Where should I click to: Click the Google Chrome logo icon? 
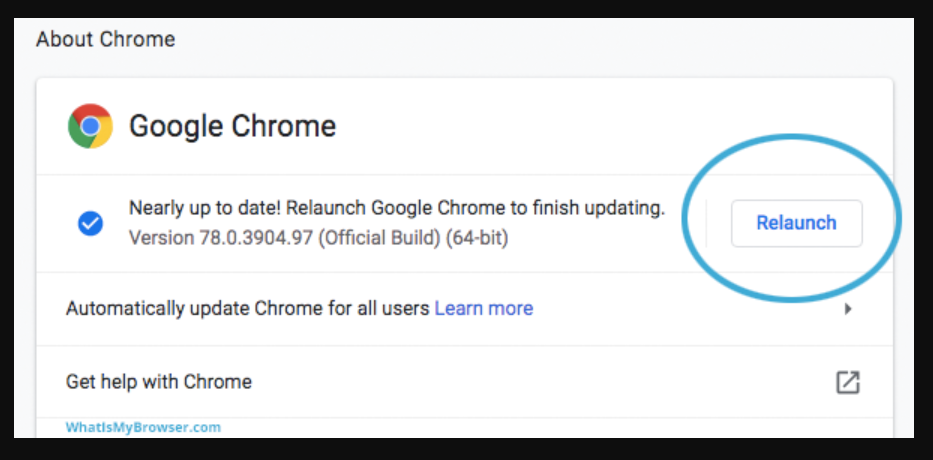click(90, 126)
